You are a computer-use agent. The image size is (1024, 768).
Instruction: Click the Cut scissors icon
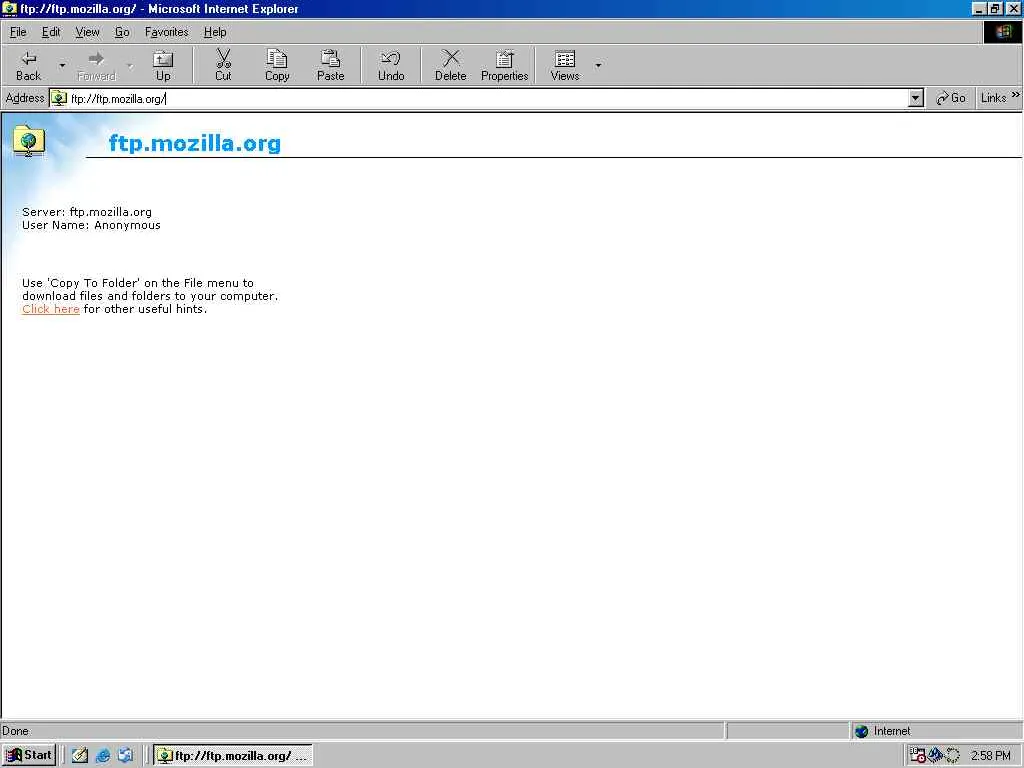pyautogui.click(x=223, y=59)
